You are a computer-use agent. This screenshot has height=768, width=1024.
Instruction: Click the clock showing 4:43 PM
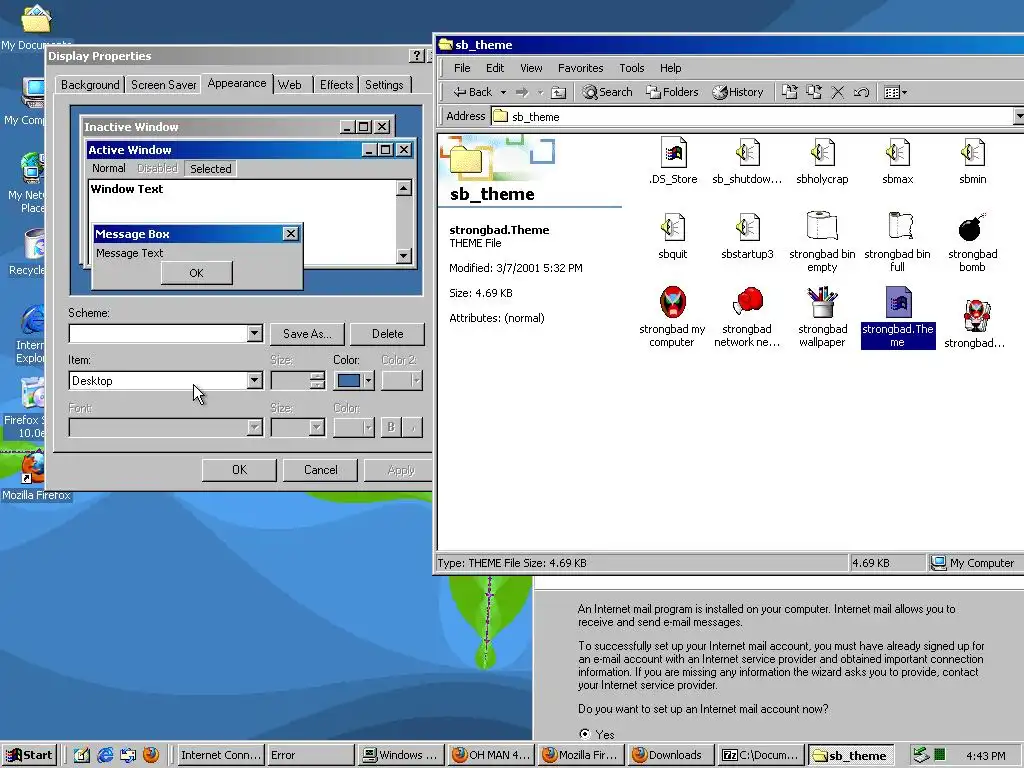(985, 756)
